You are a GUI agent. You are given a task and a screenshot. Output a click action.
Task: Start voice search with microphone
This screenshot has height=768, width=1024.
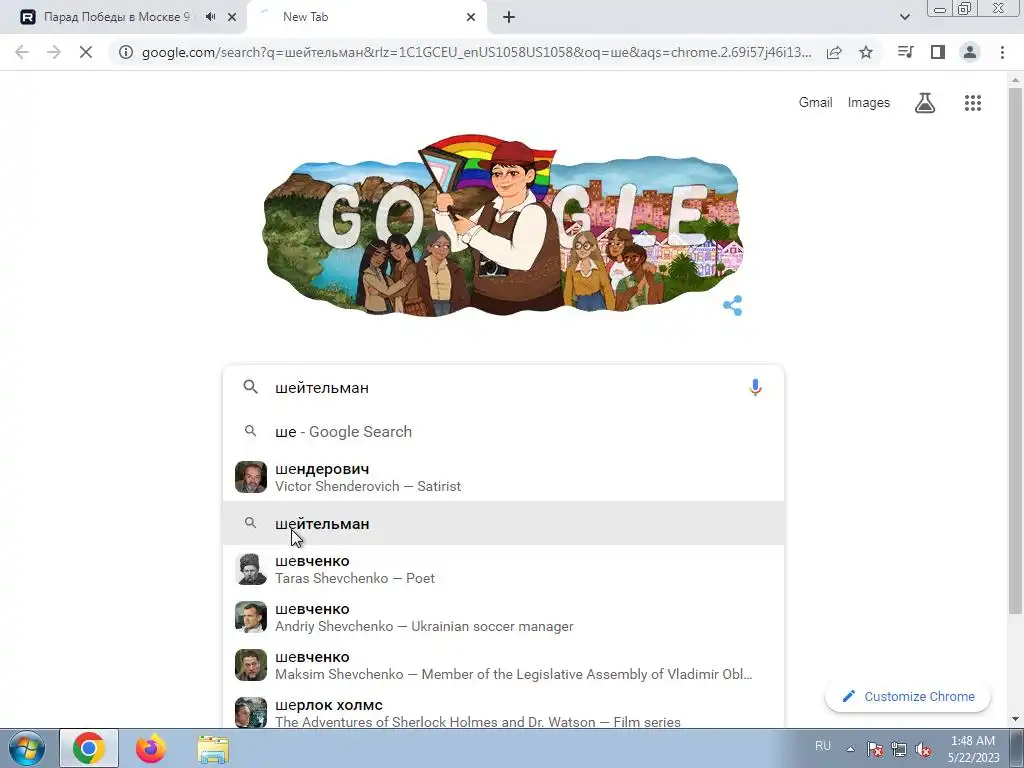[x=755, y=387]
